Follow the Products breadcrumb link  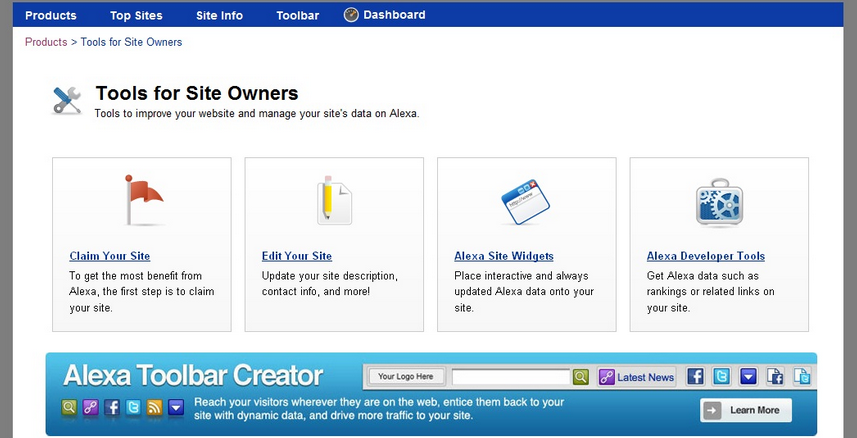pos(46,42)
